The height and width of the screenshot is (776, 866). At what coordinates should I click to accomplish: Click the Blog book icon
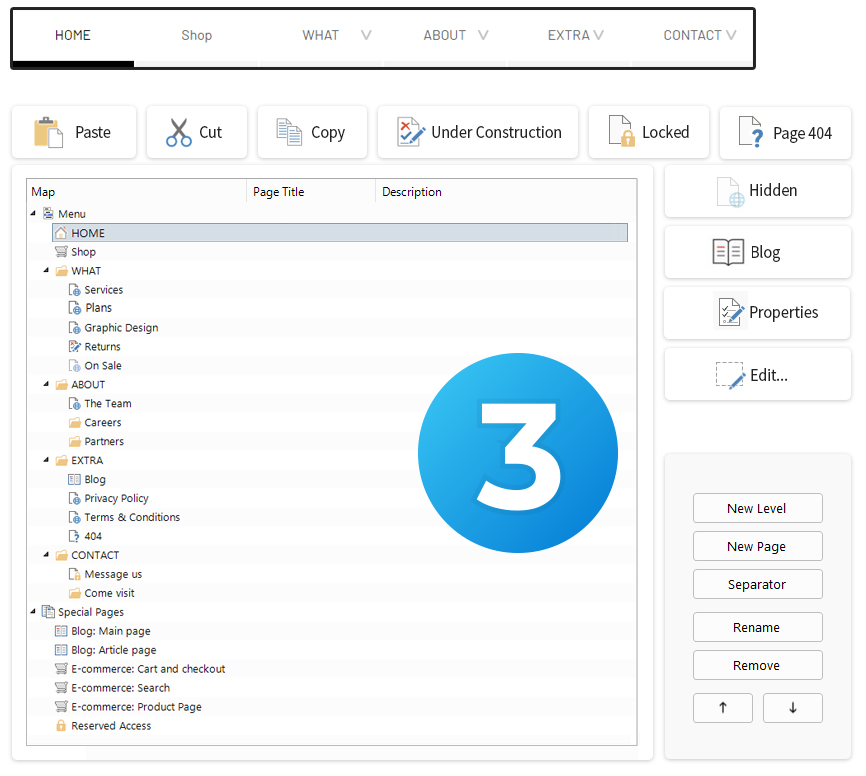pos(728,252)
